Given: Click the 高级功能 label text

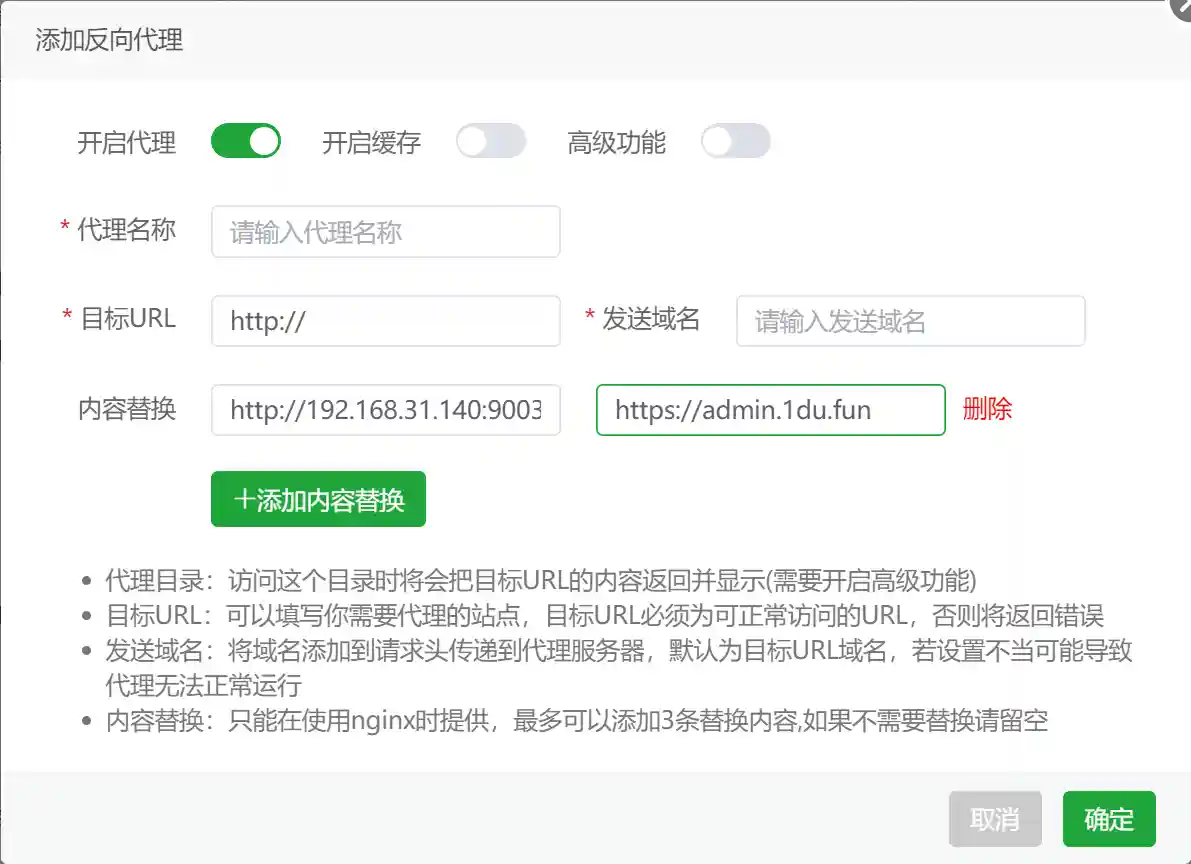Looking at the screenshot, I should coord(616,142).
